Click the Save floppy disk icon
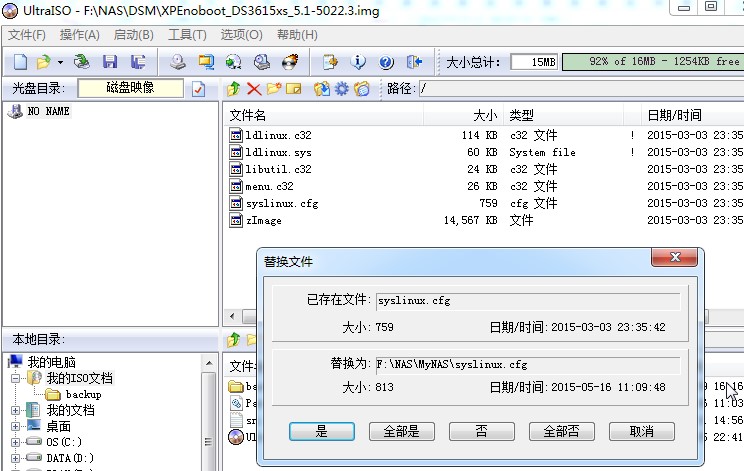This screenshot has height=471, width=744. click(x=110, y=62)
